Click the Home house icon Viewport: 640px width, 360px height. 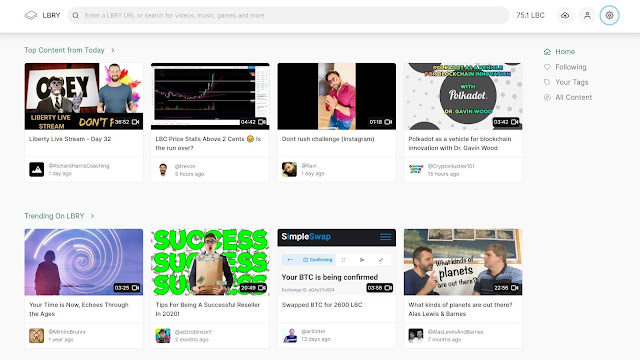pyautogui.click(x=547, y=52)
